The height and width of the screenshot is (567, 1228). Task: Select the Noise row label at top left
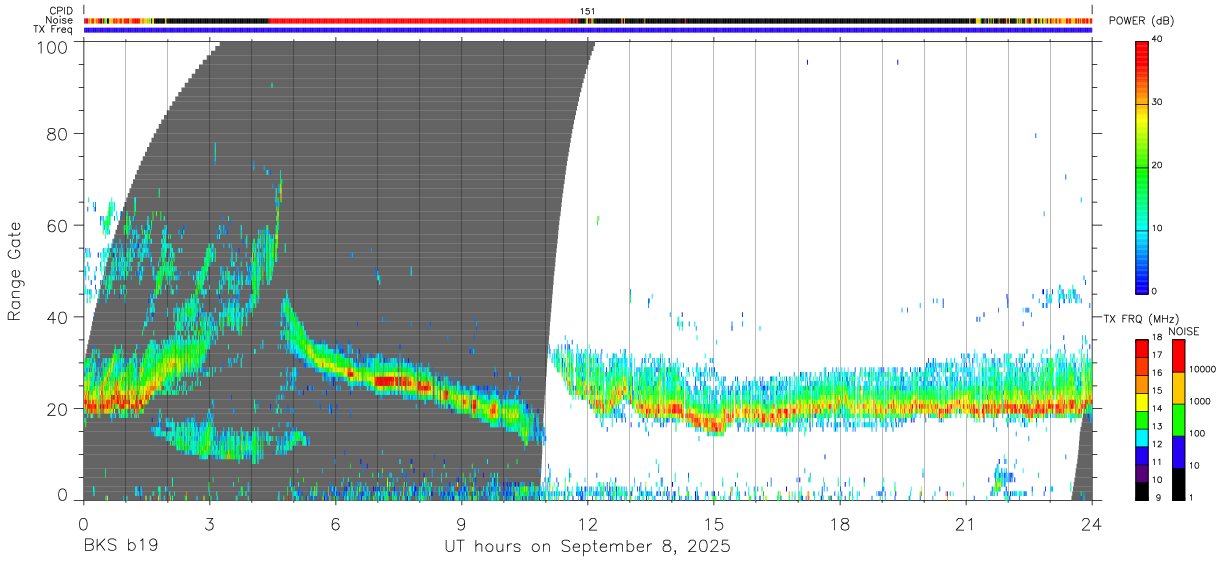(x=61, y=20)
